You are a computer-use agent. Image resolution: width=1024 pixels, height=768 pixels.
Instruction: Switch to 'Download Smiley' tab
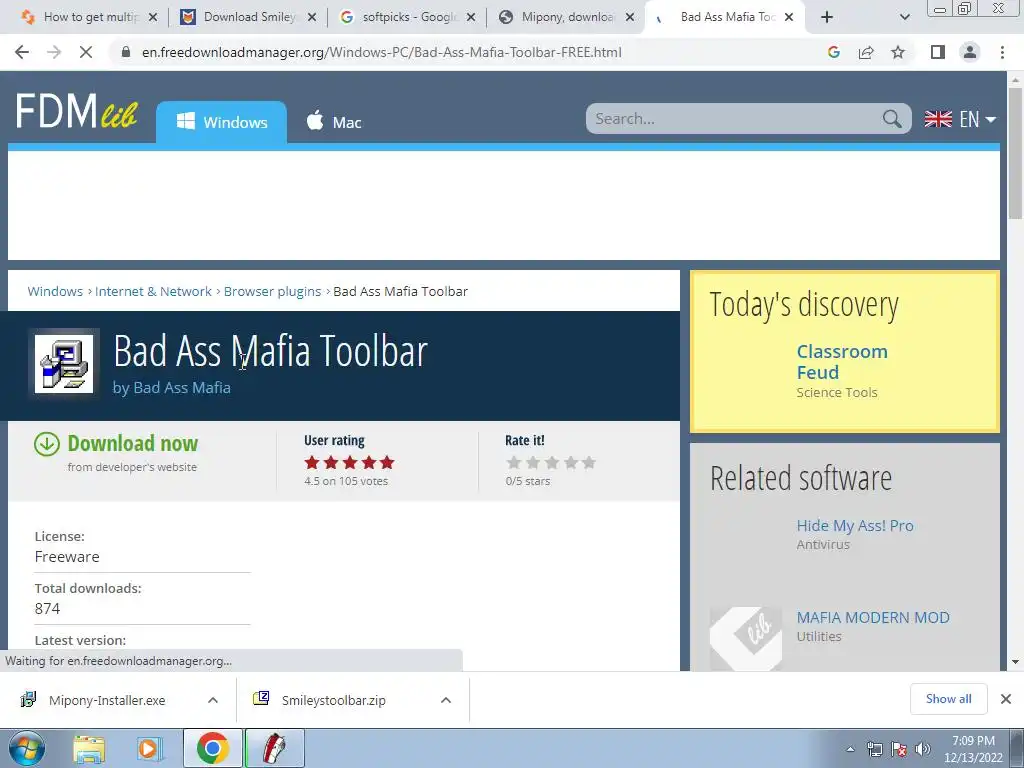pos(249,17)
